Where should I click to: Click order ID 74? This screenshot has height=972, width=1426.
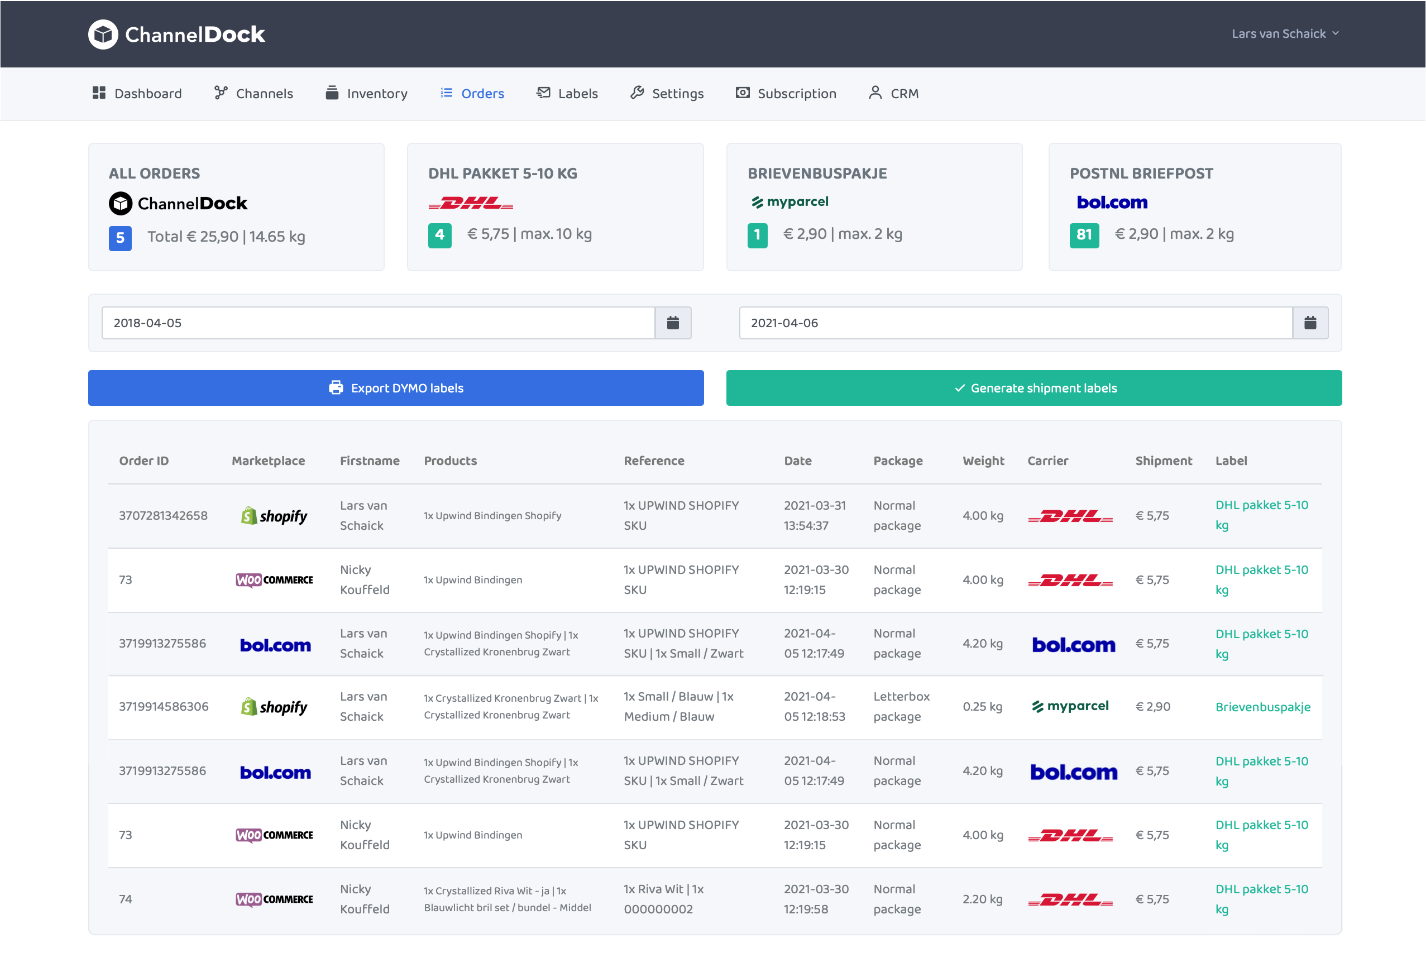coord(125,899)
